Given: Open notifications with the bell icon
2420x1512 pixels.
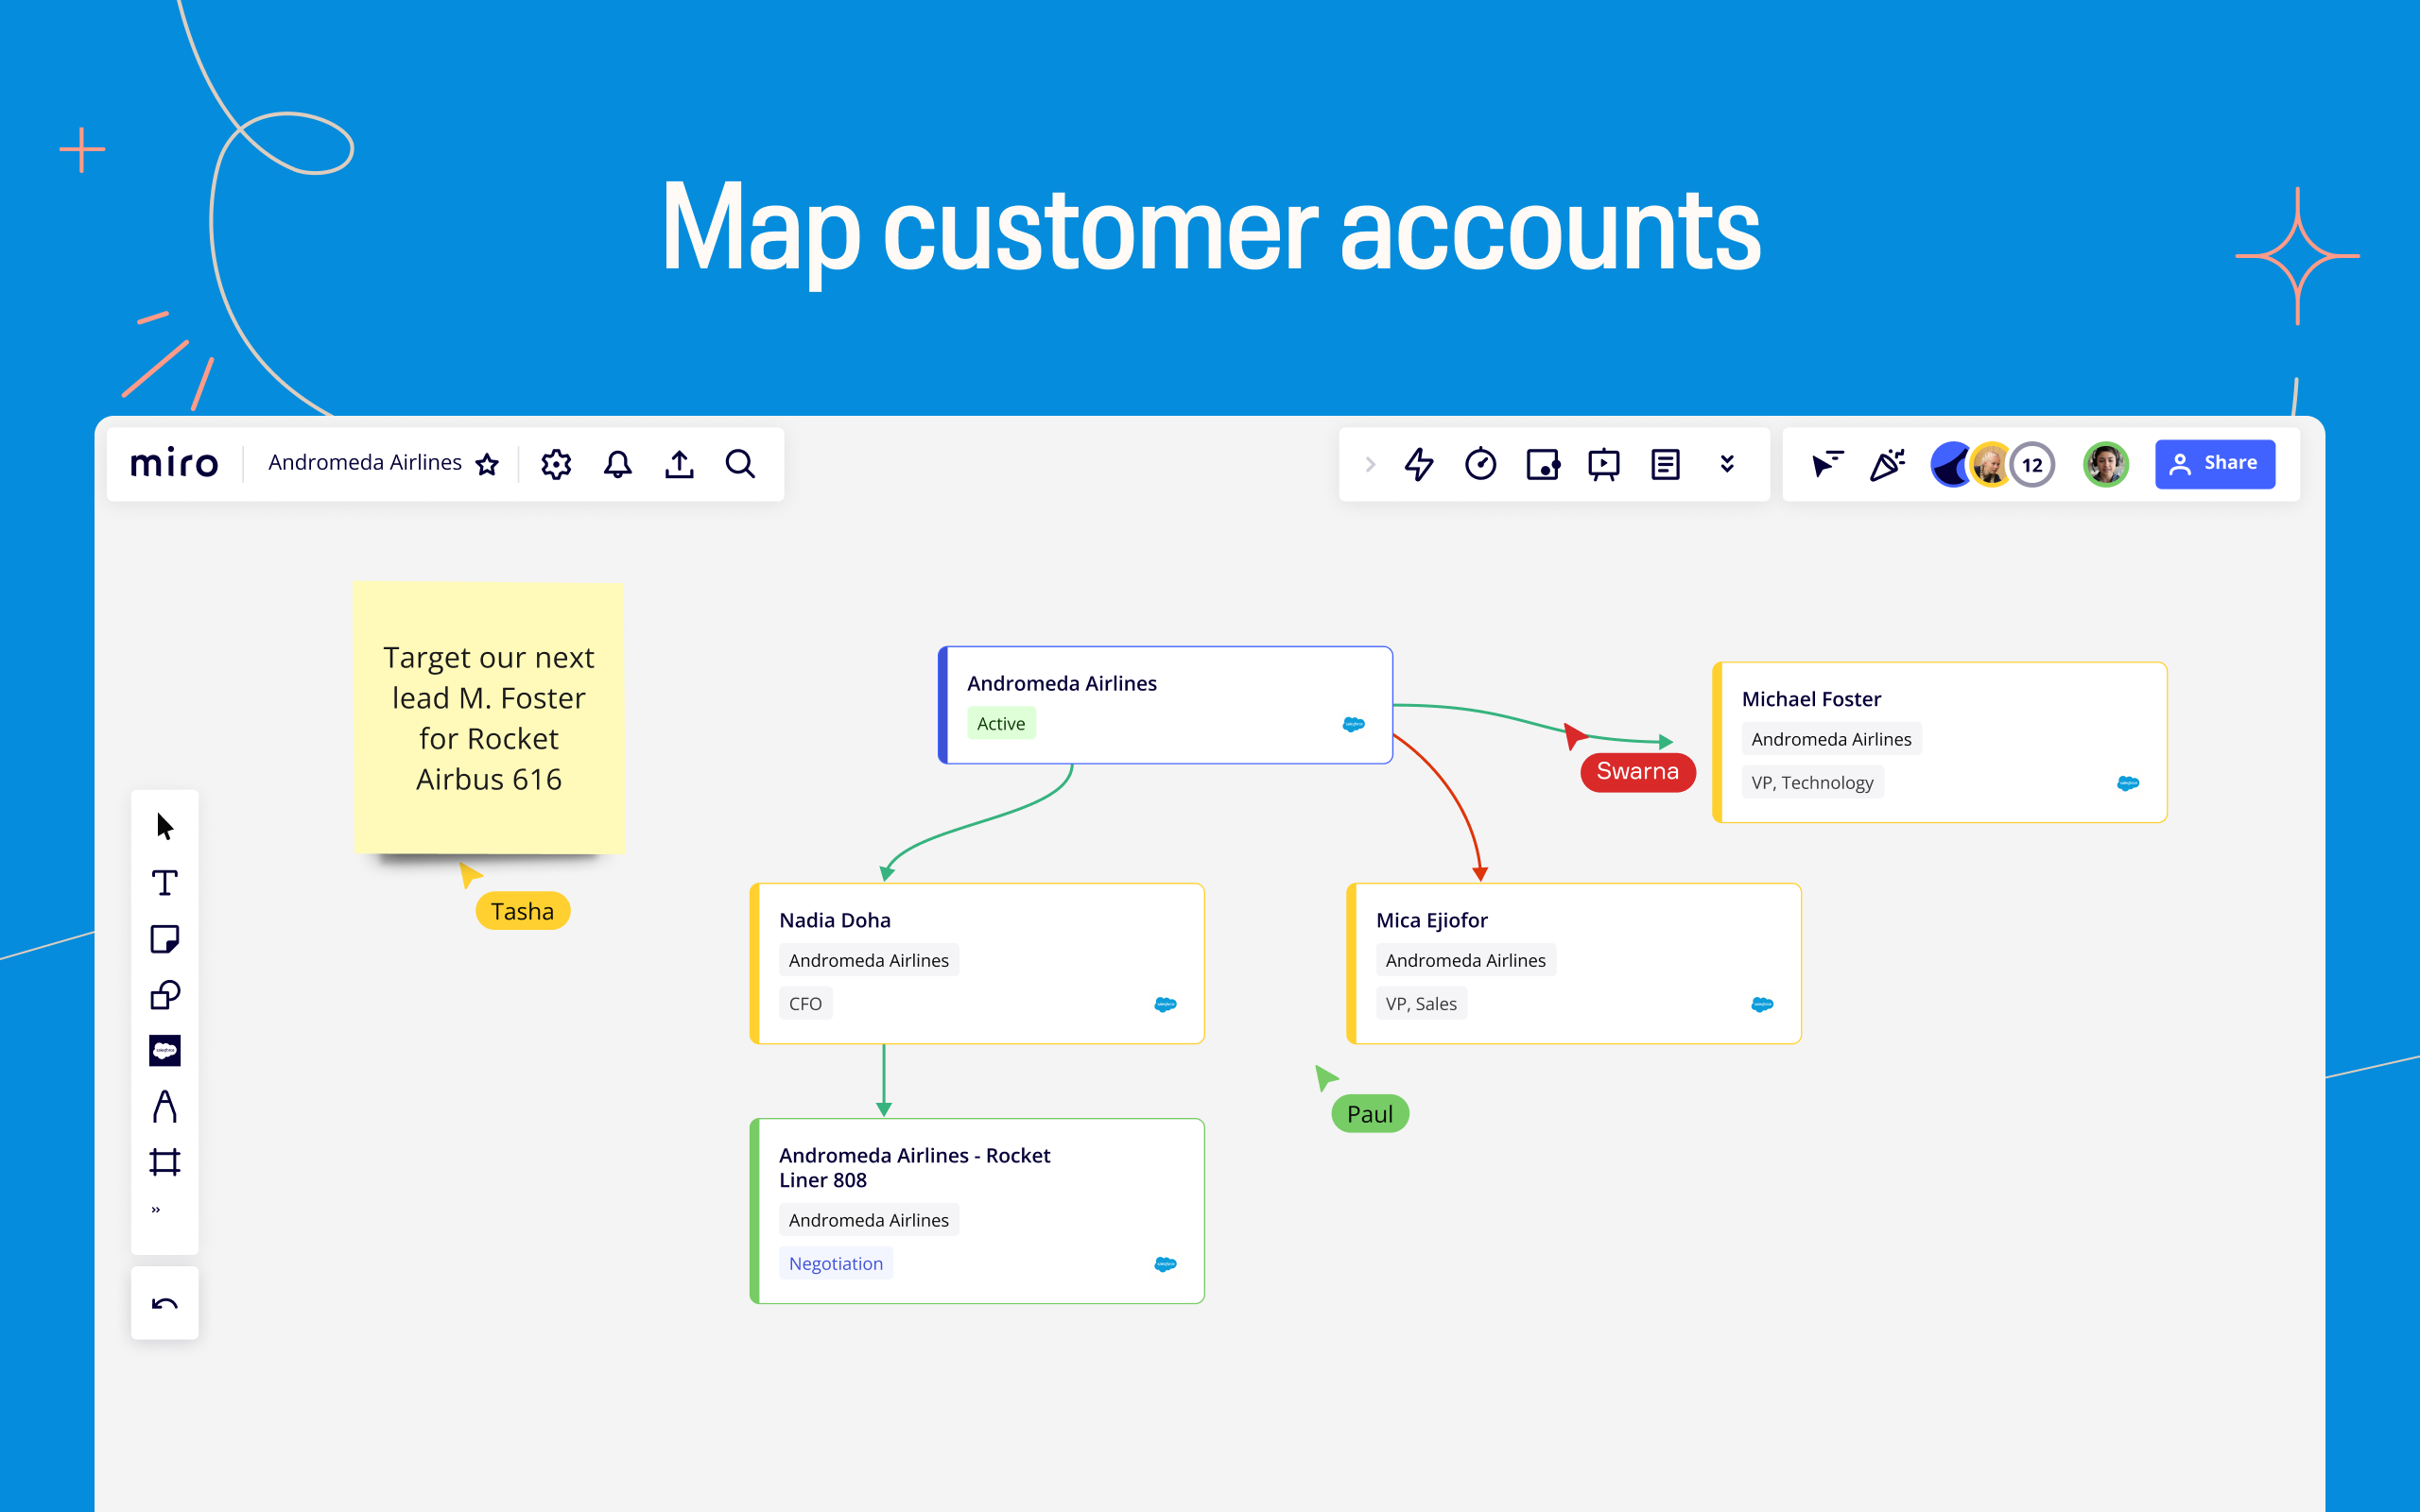Looking at the screenshot, I should 617,463.
